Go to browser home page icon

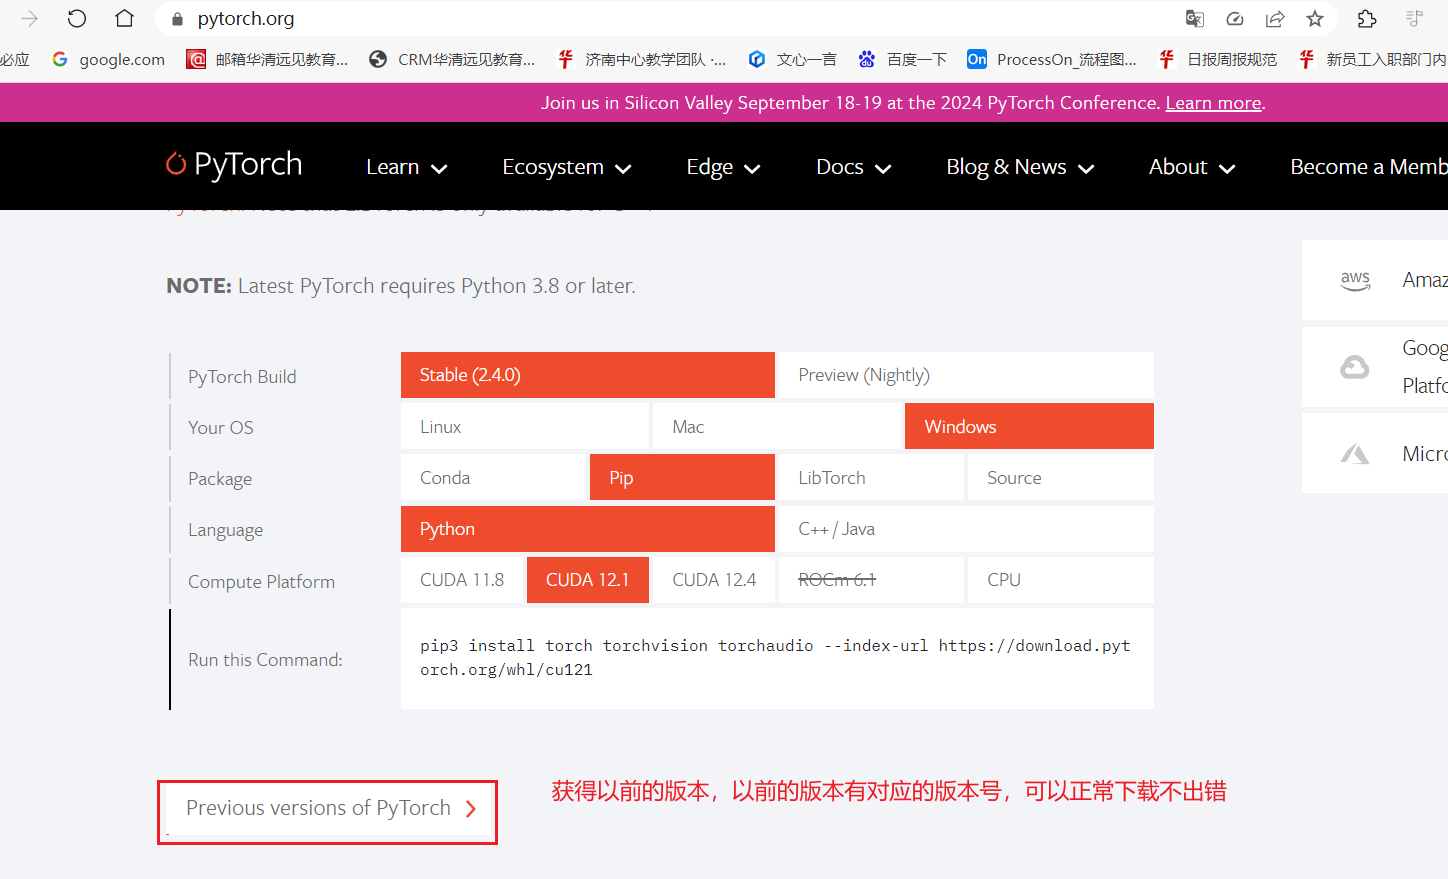click(x=124, y=18)
